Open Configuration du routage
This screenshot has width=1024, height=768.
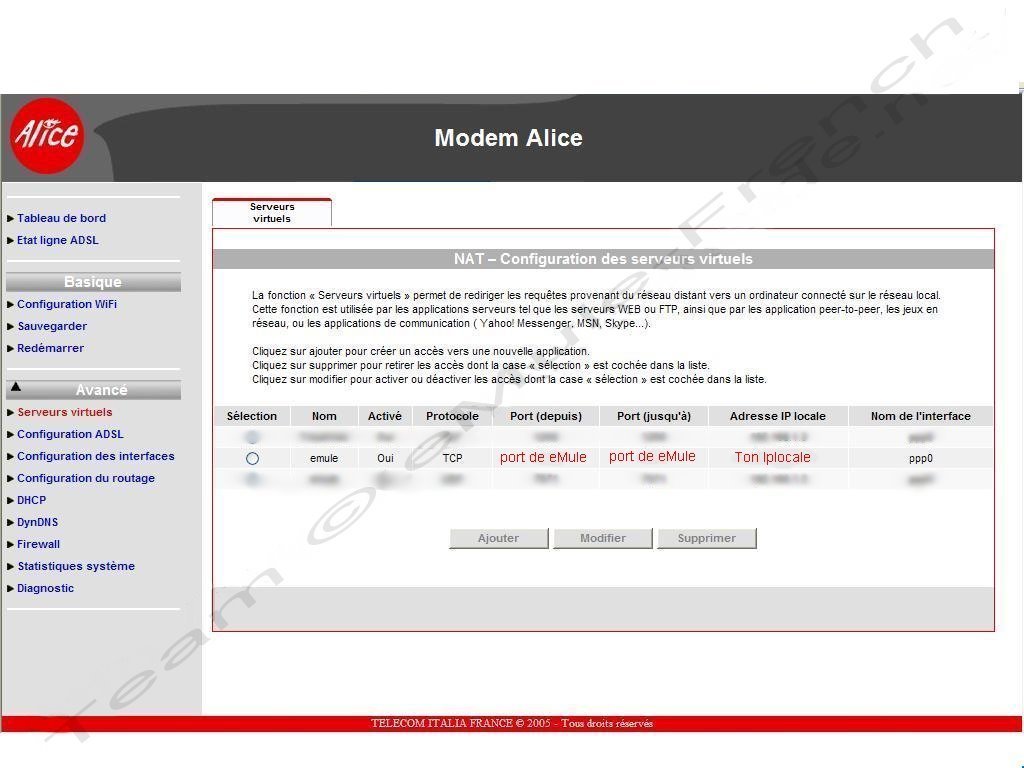click(86, 479)
